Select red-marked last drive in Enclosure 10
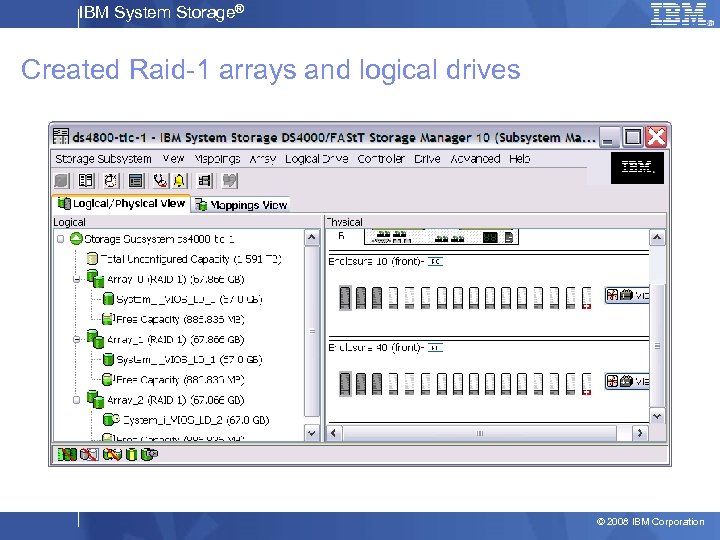Image resolution: width=720 pixels, height=540 pixels. coord(586,298)
